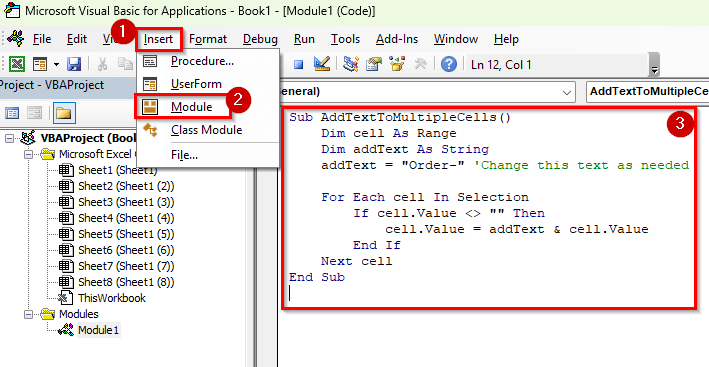Select Sheet2 (Sheet1 (2)) tree item

pyautogui.click(x=126, y=186)
